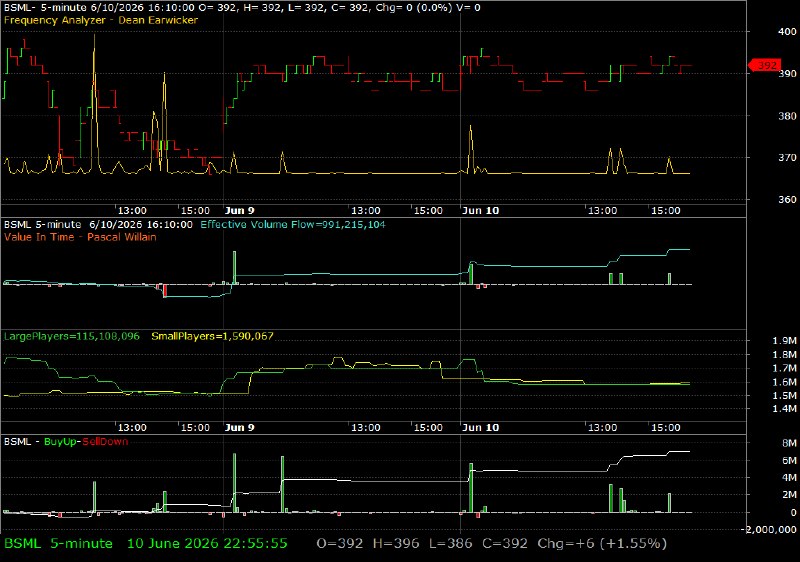The image size is (800, 562).
Task: Click the 'Chg= 0 (0.0%)' value in top header
Action: click(414, 8)
